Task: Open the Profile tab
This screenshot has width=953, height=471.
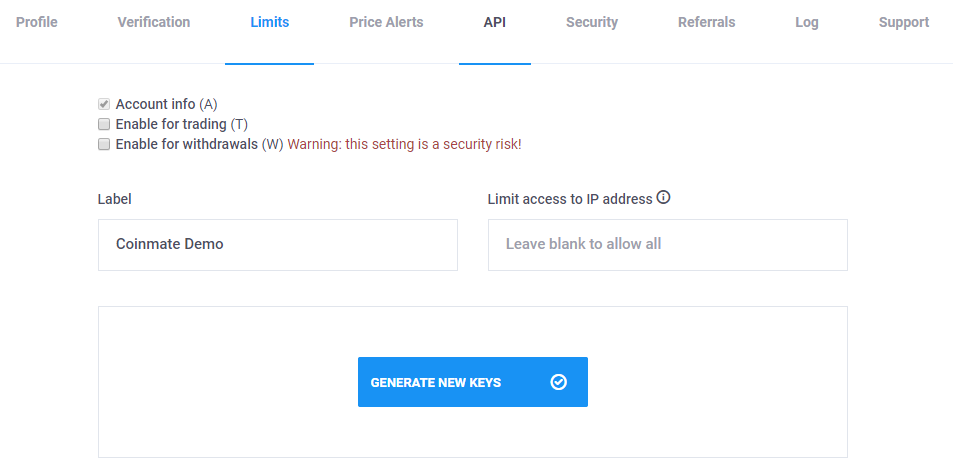Action: (x=36, y=22)
